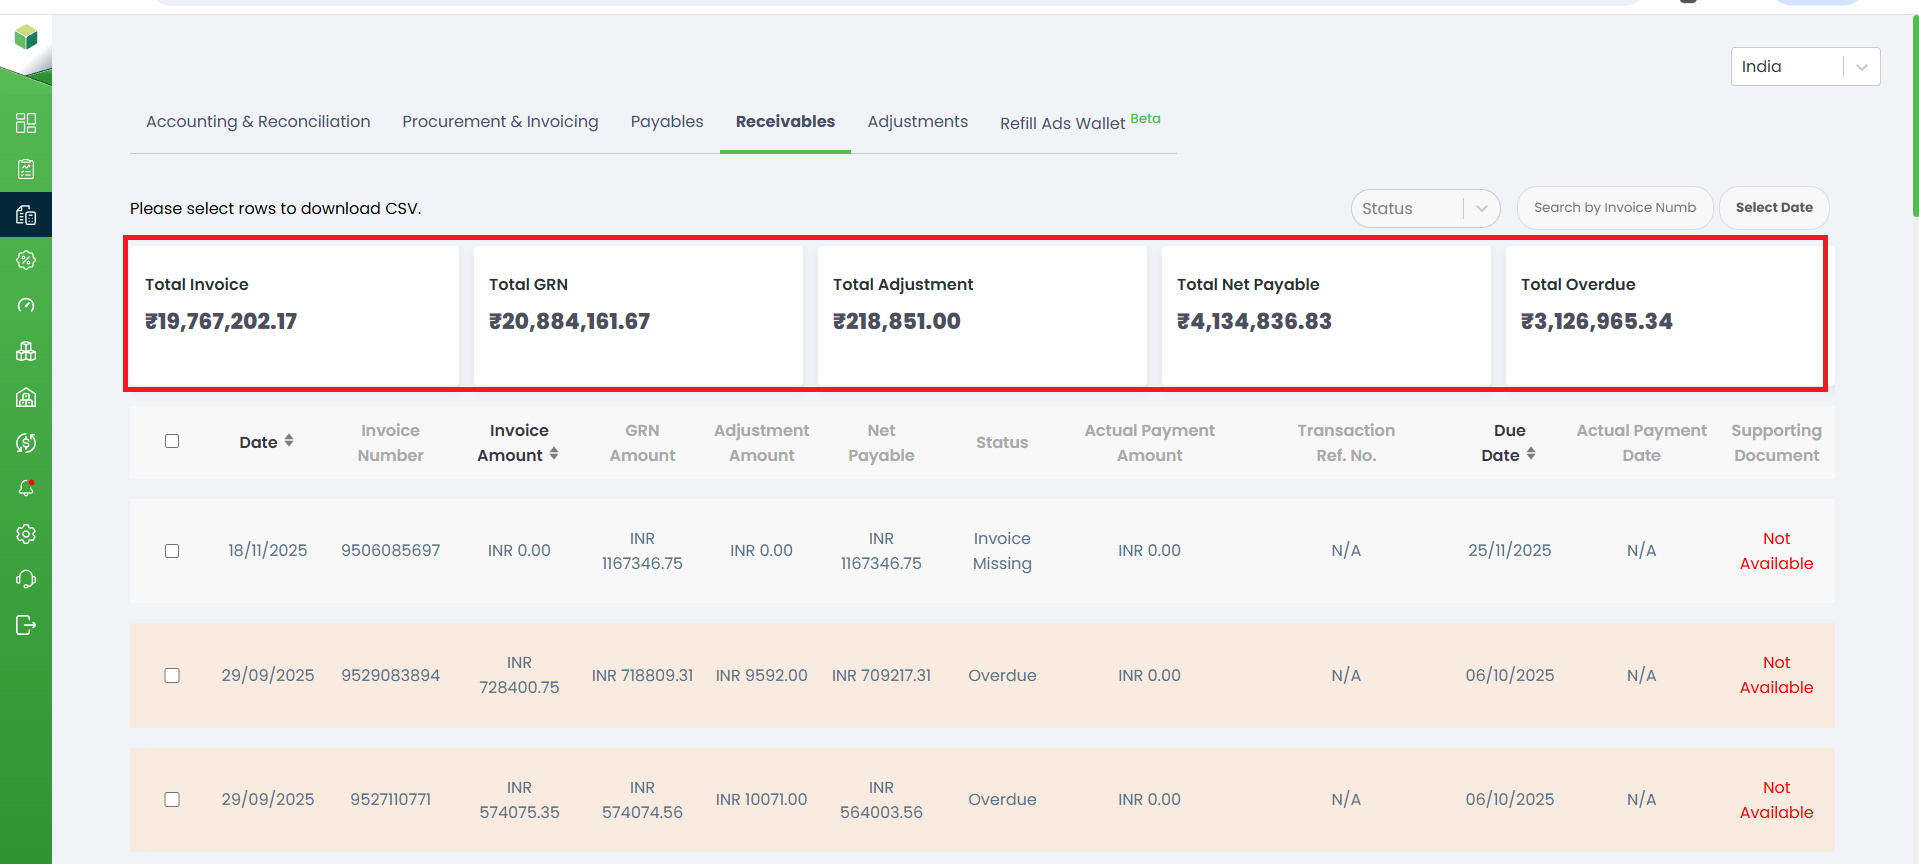The width and height of the screenshot is (1919, 864).
Task: Open the stacked boxes inventory icon
Action: (26, 352)
